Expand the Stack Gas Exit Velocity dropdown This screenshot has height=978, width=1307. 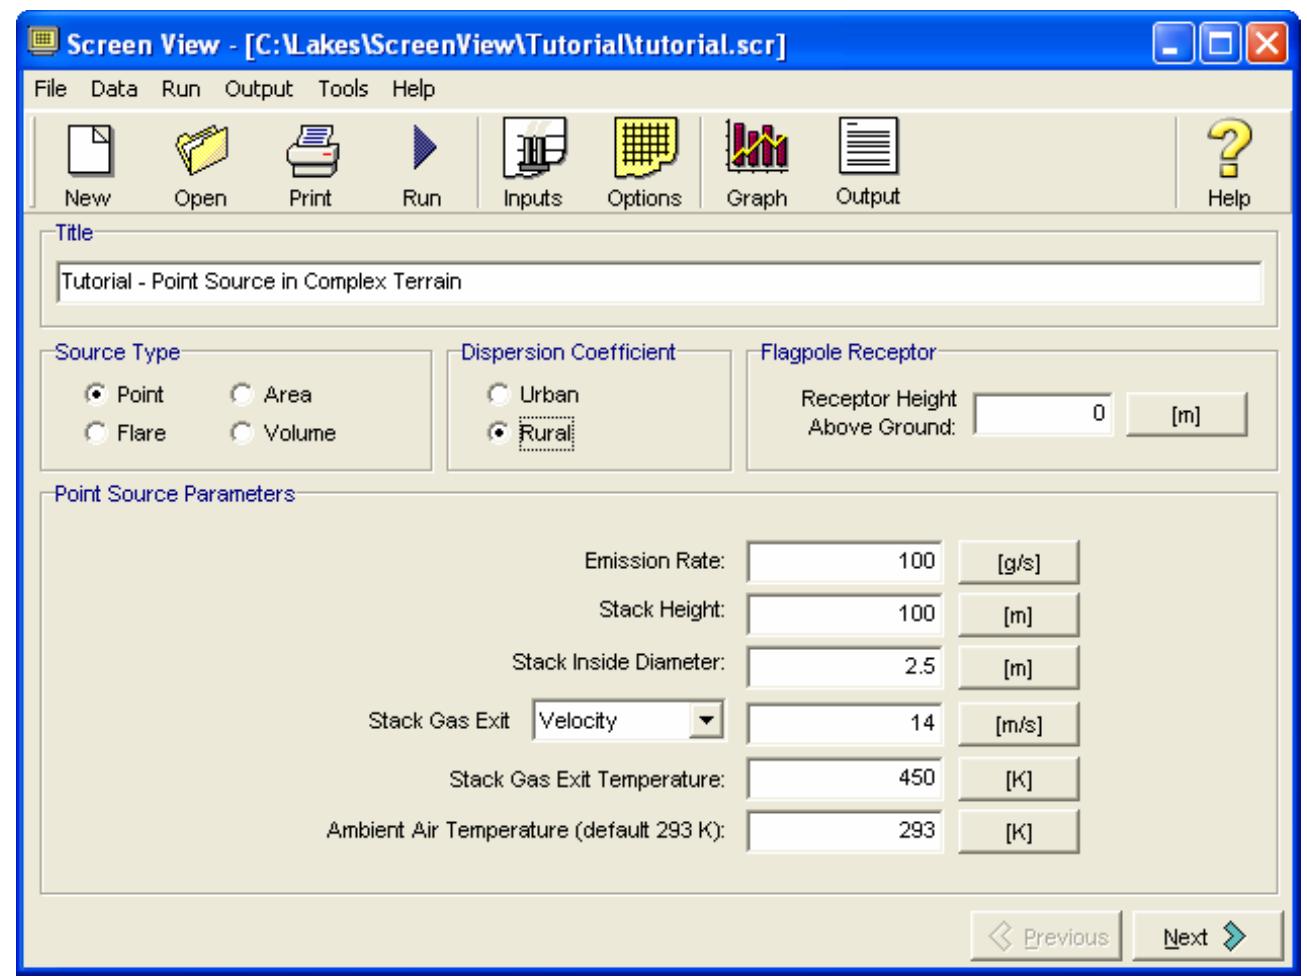click(707, 720)
